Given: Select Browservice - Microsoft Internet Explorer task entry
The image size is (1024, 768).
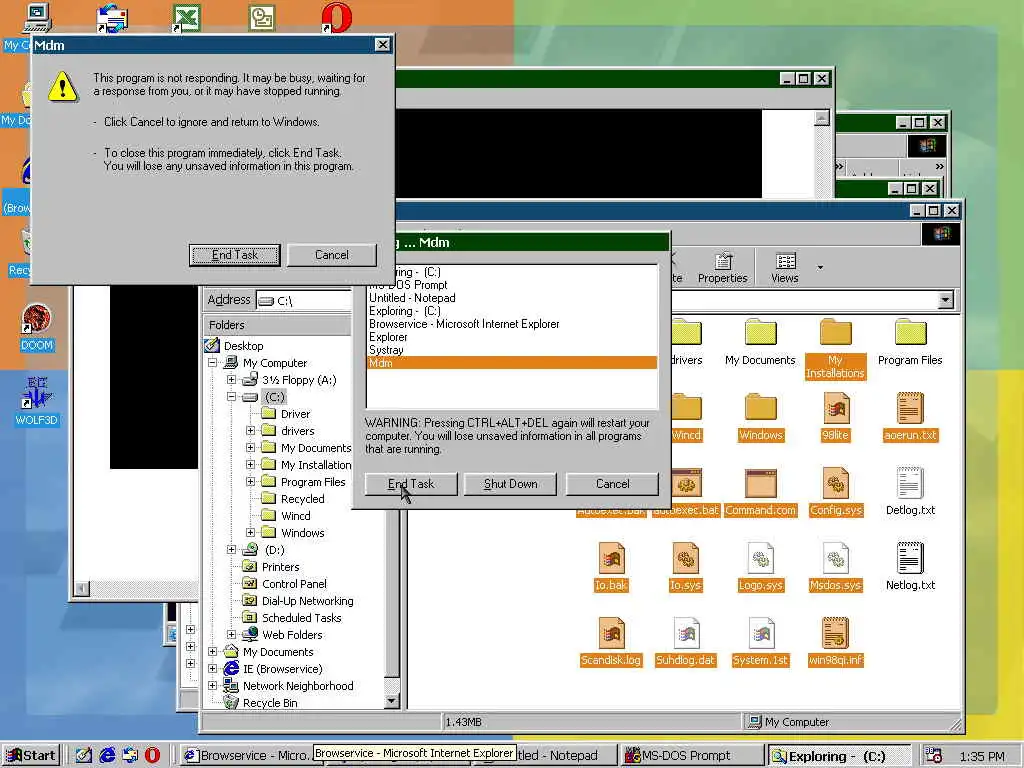Looking at the screenshot, I should (464, 324).
